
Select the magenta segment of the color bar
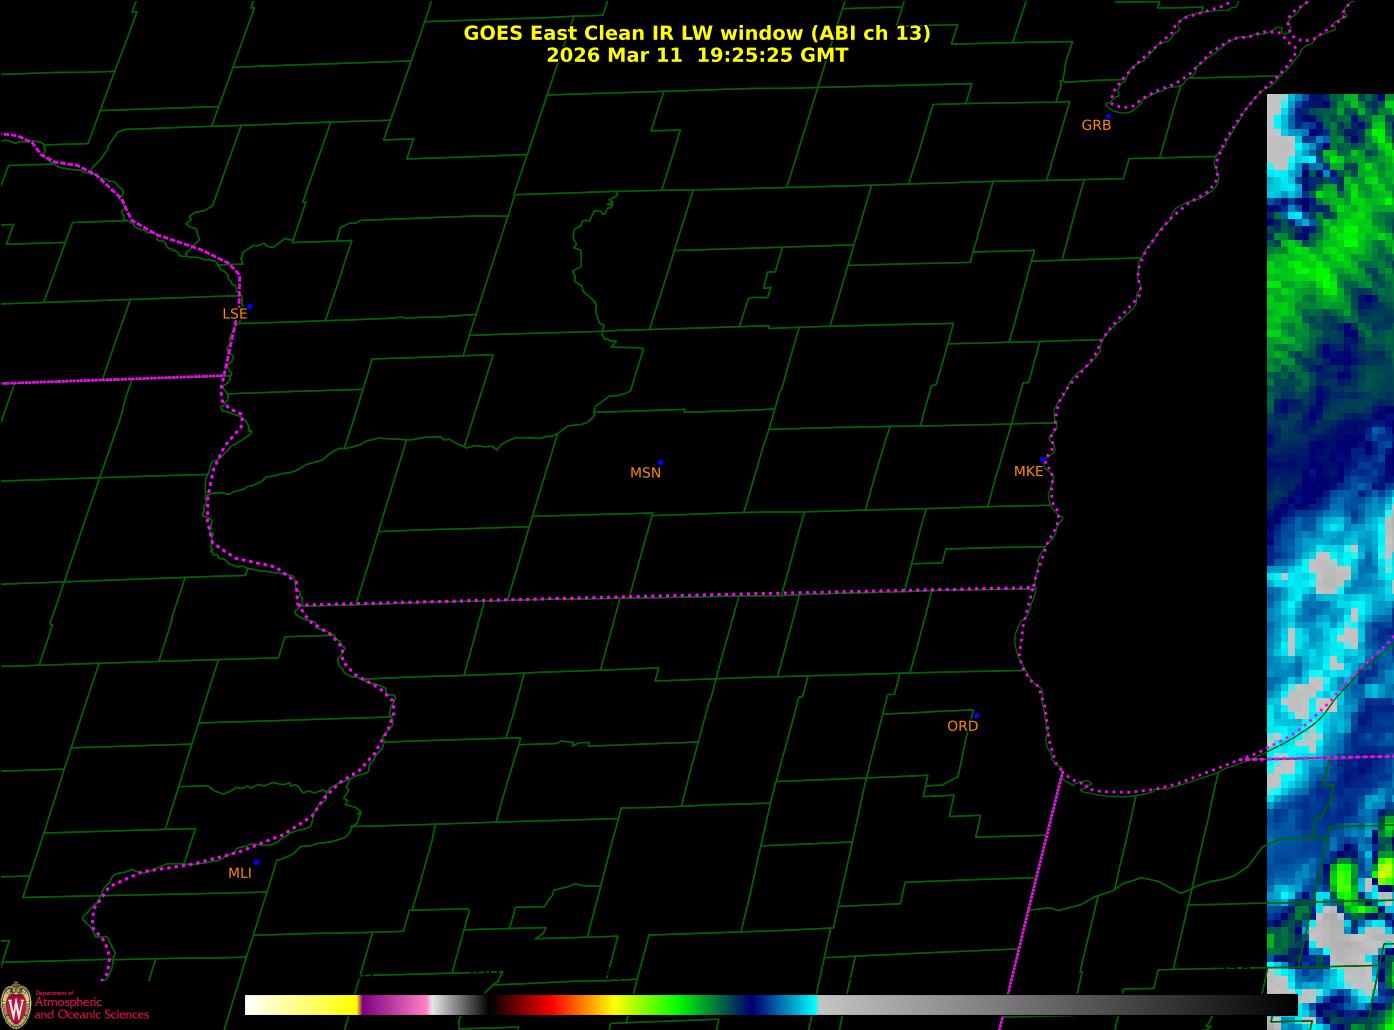click(395, 1005)
